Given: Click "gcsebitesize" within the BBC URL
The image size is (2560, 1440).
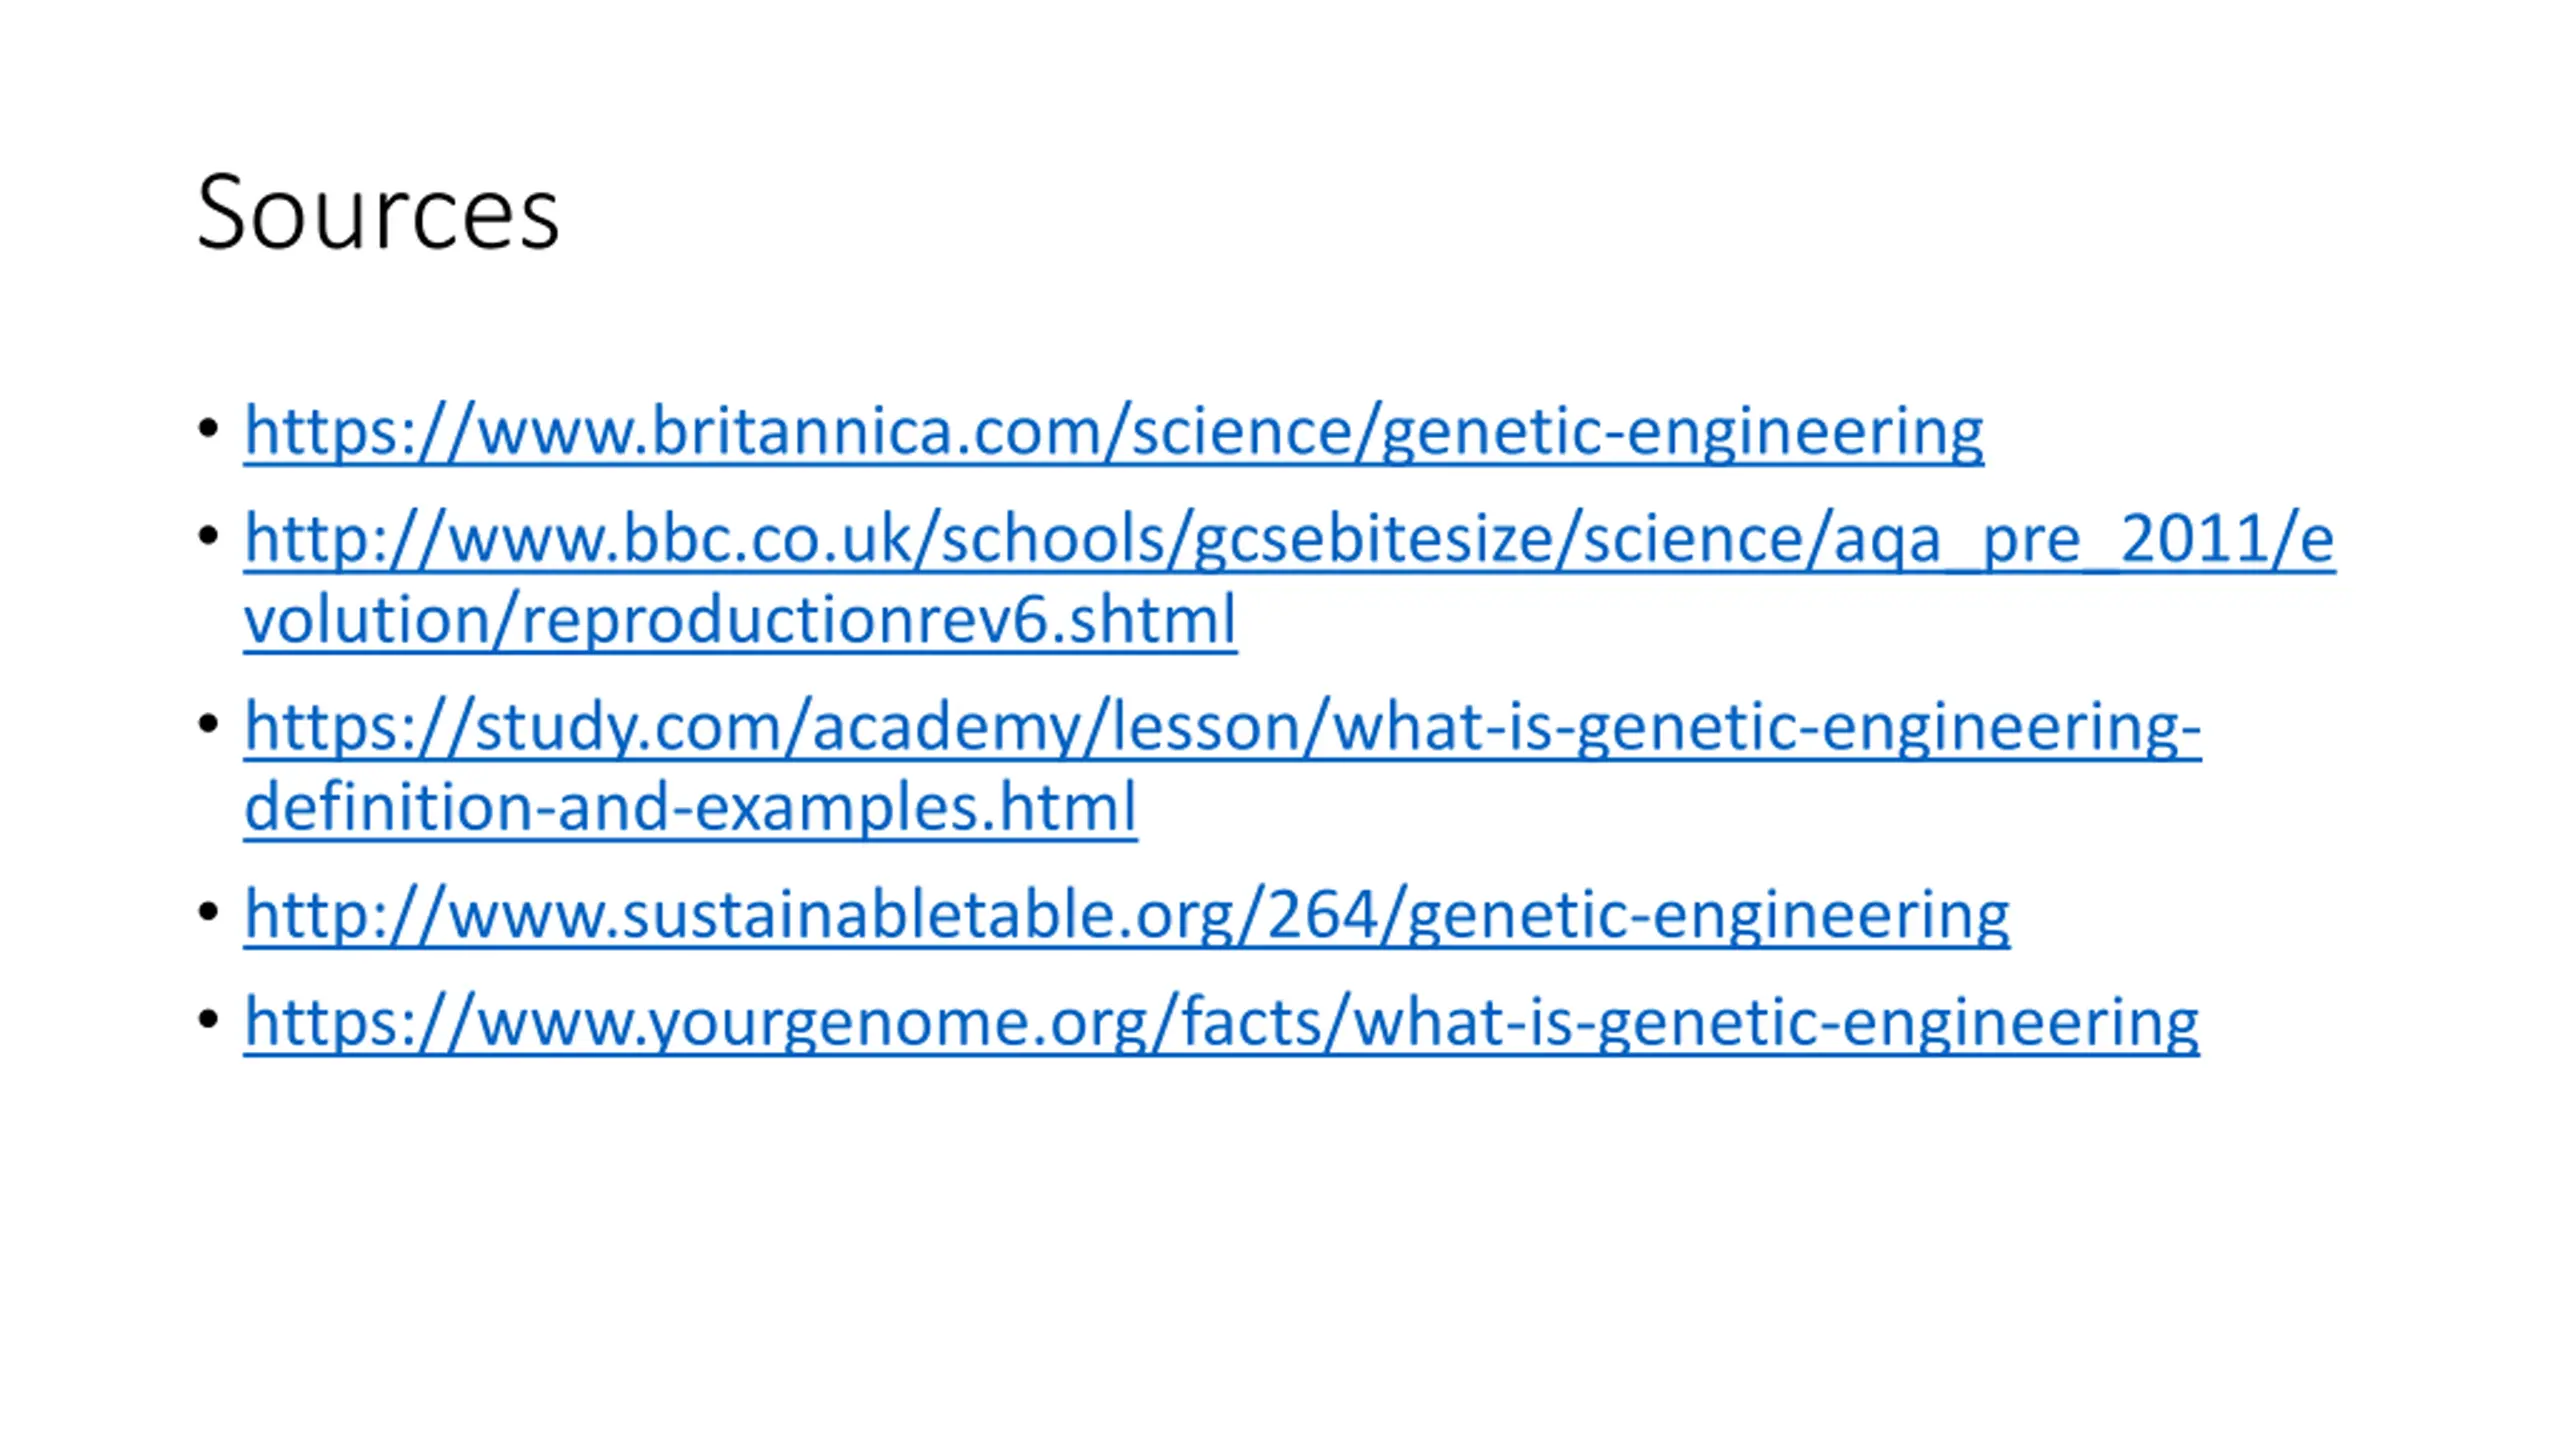Looking at the screenshot, I should [x=1373, y=540].
